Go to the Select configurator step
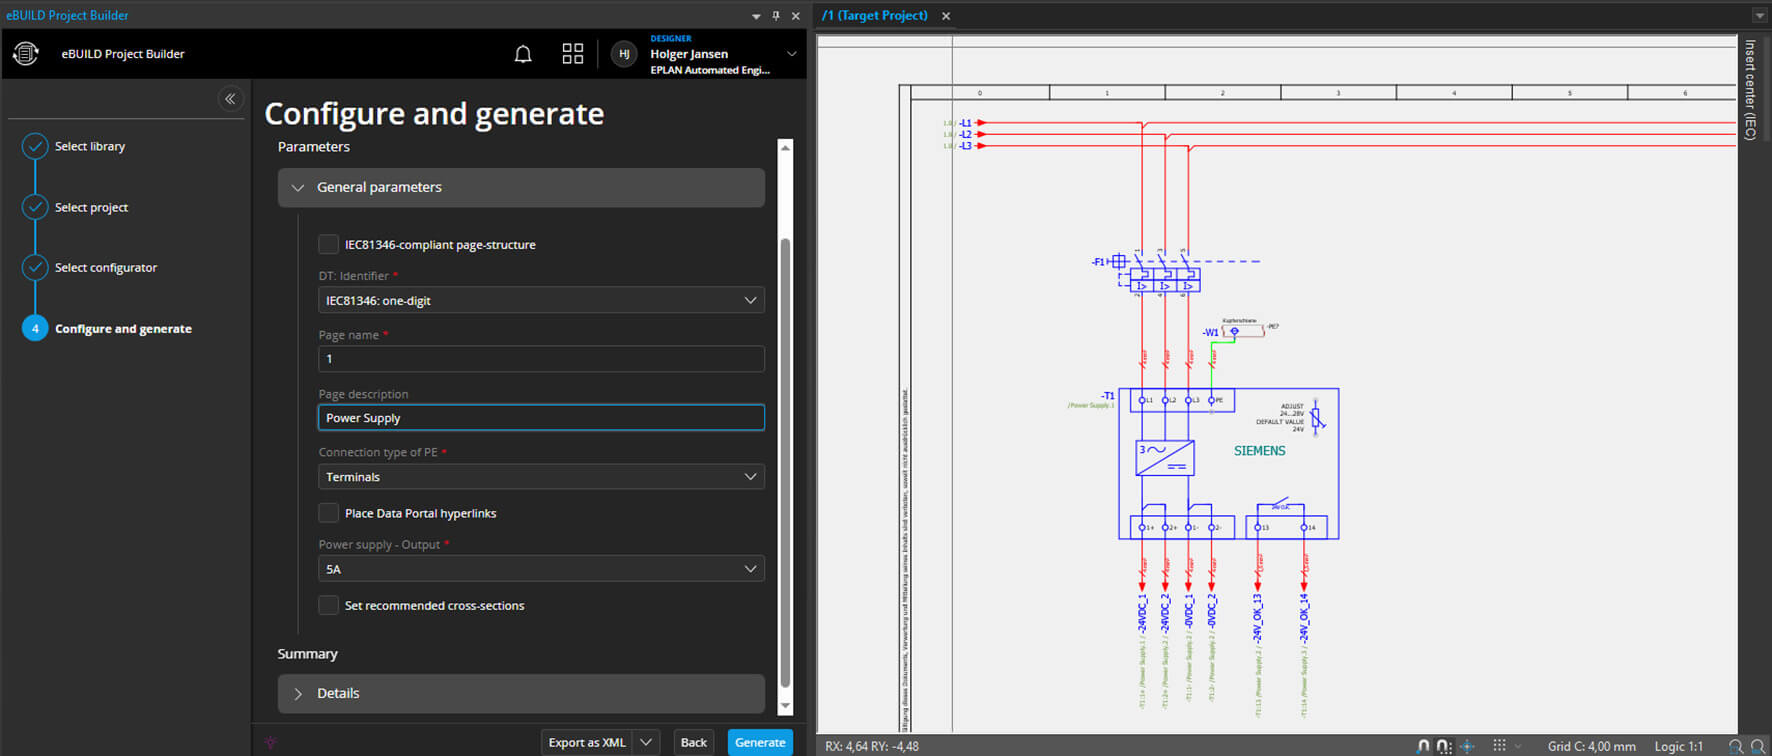The height and width of the screenshot is (756, 1772). tap(105, 268)
